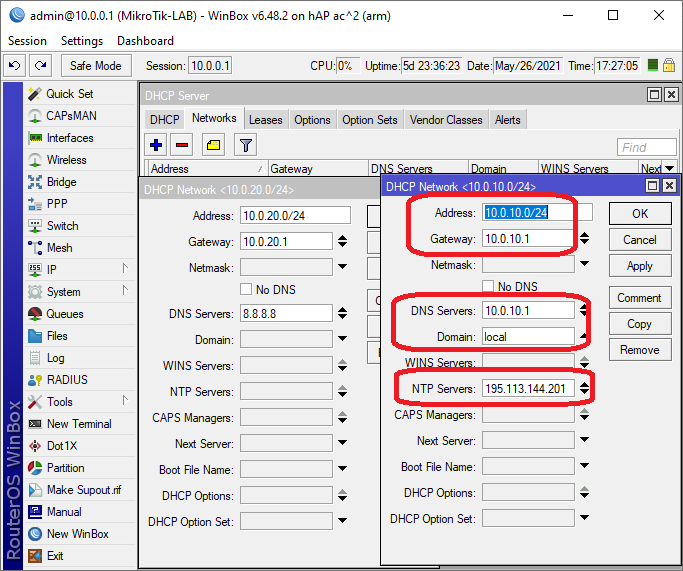Expand Tools submenu in sidebar
This screenshot has width=683, height=571.
(125, 400)
